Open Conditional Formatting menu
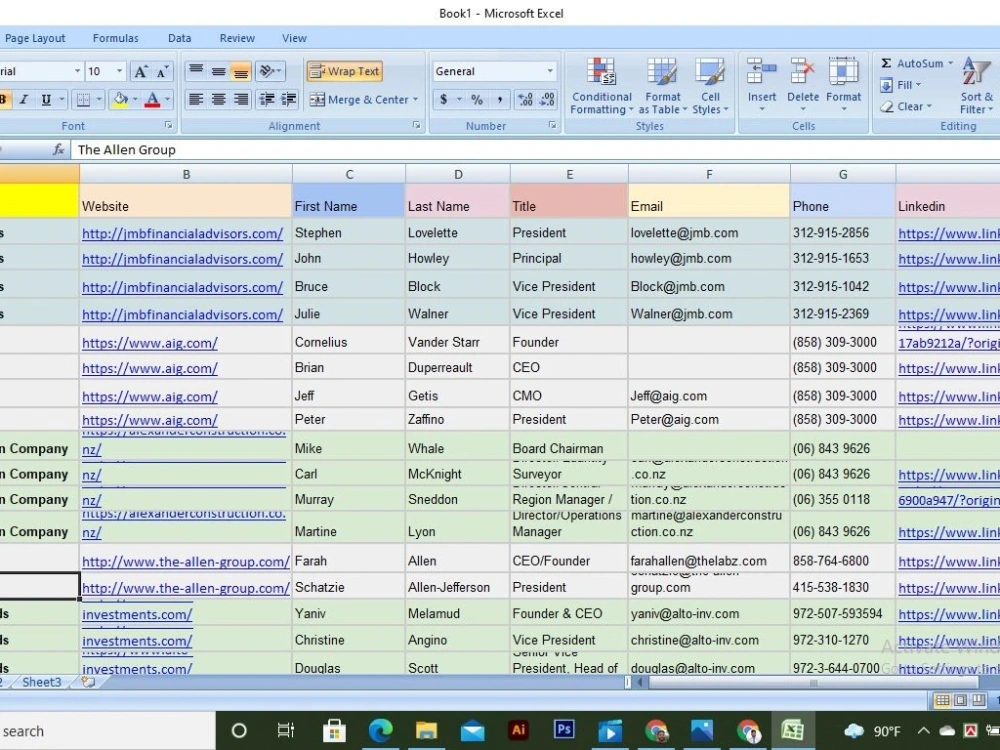Viewport: 1000px width, 750px height. point(601,86)
